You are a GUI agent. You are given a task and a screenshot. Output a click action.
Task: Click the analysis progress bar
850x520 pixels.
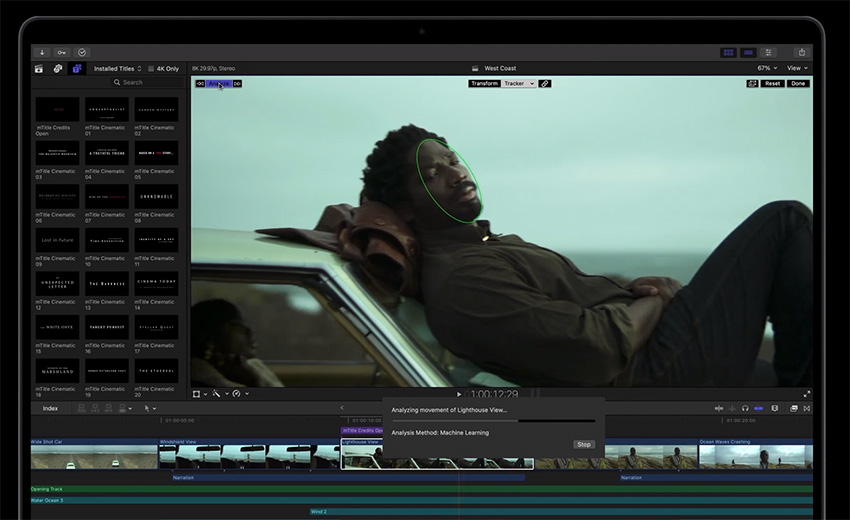pyautogui.click(x=493, y=421)
